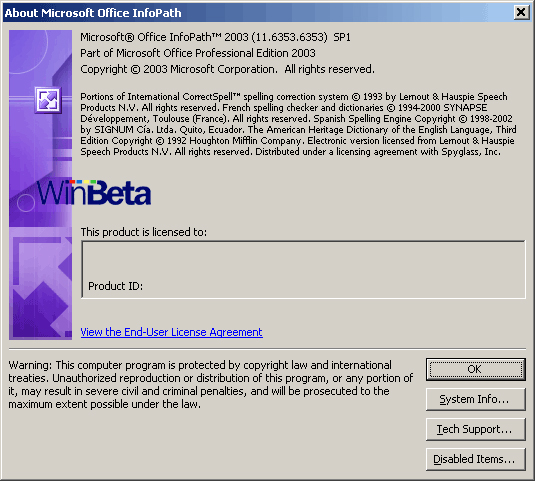The height and width of the screenshot is (481, 535).
Task: Click the OK button
Action: click(476, 369)
